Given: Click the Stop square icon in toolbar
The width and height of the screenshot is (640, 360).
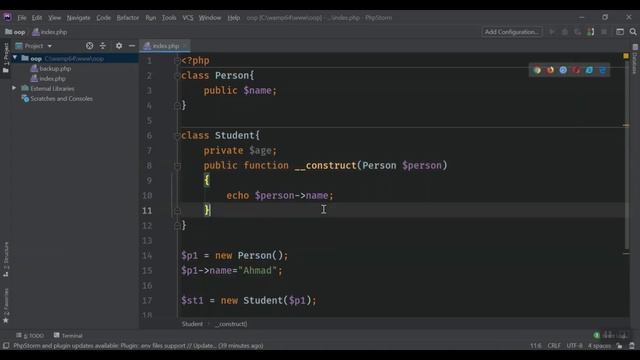Looking at the screenshot, I should pos(604,32).
